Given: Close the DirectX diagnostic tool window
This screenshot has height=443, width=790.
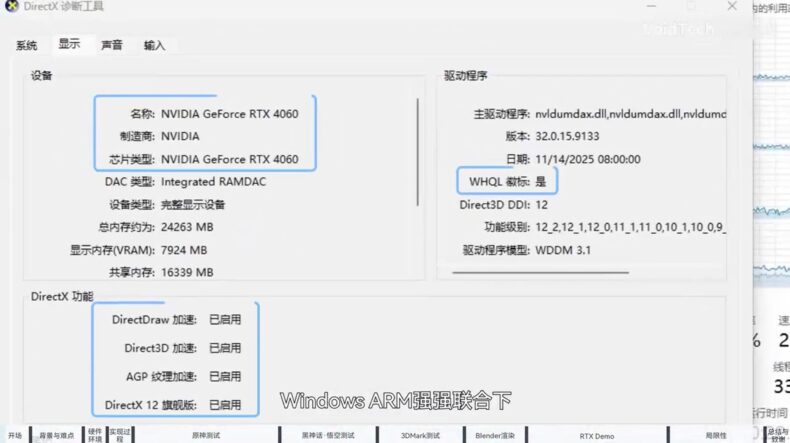Looking at the screenshot, I should pos(732,6).
